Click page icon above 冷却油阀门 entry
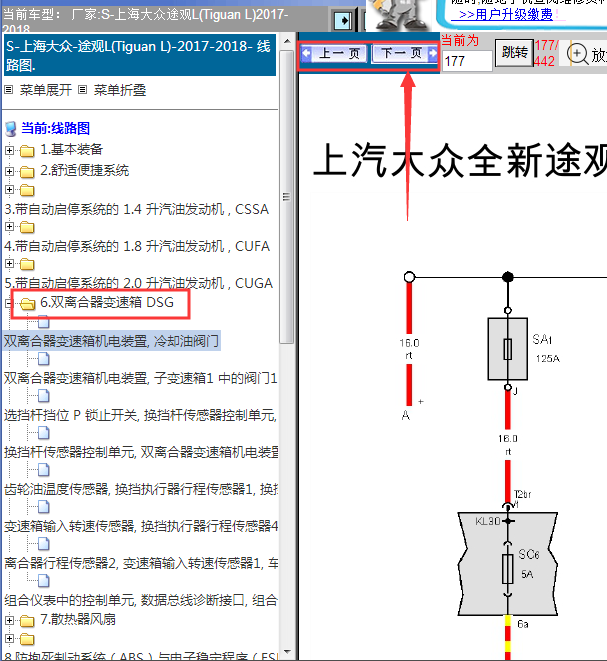This screenshot has height=661, width=607. [x=43, y=322]
